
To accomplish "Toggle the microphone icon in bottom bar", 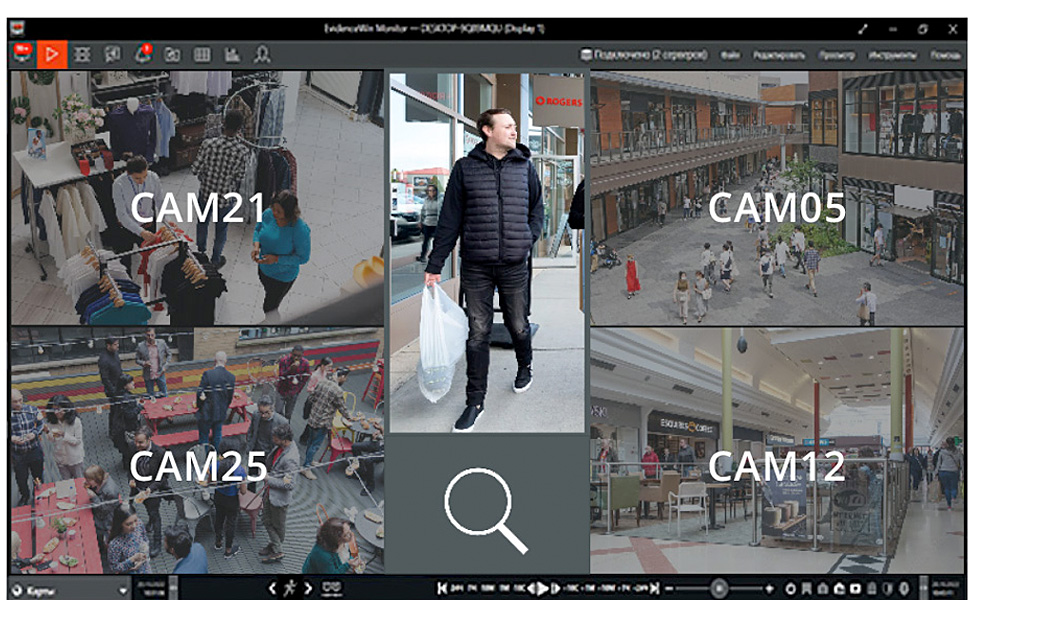I will (x=902, y=589).
